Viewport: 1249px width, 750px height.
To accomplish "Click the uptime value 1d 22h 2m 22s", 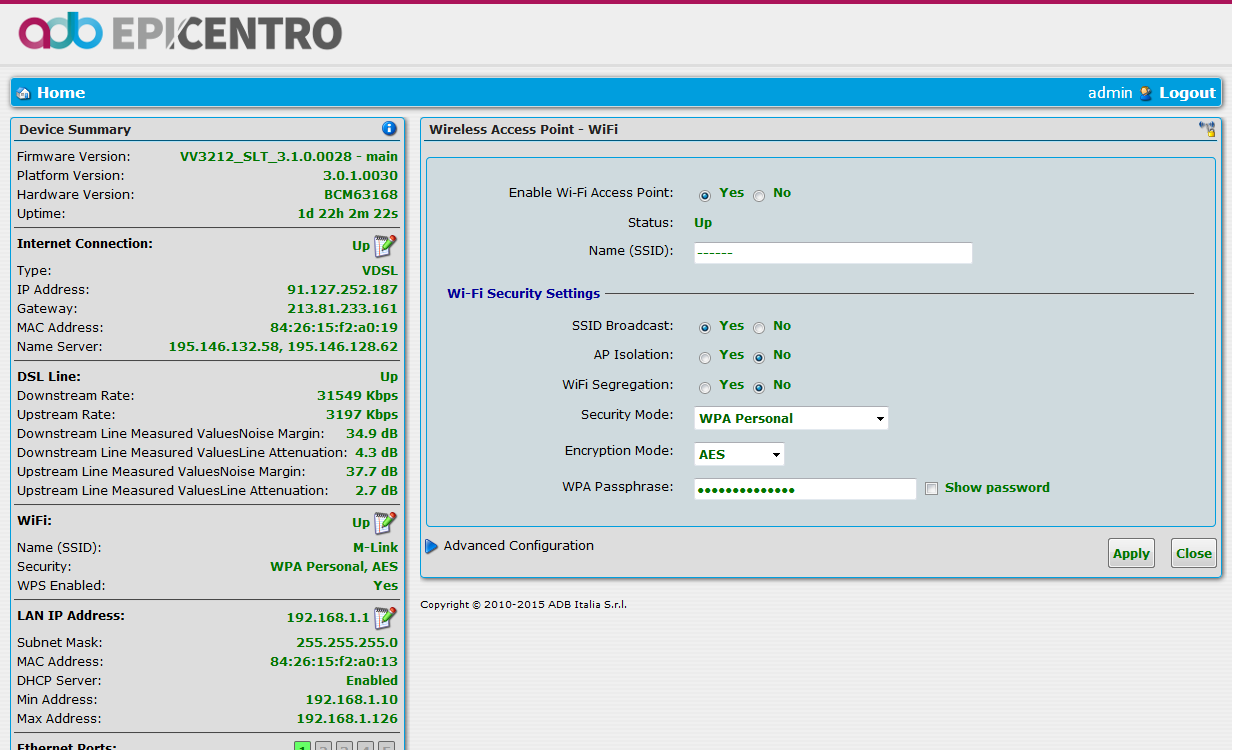I will point(348,213).
